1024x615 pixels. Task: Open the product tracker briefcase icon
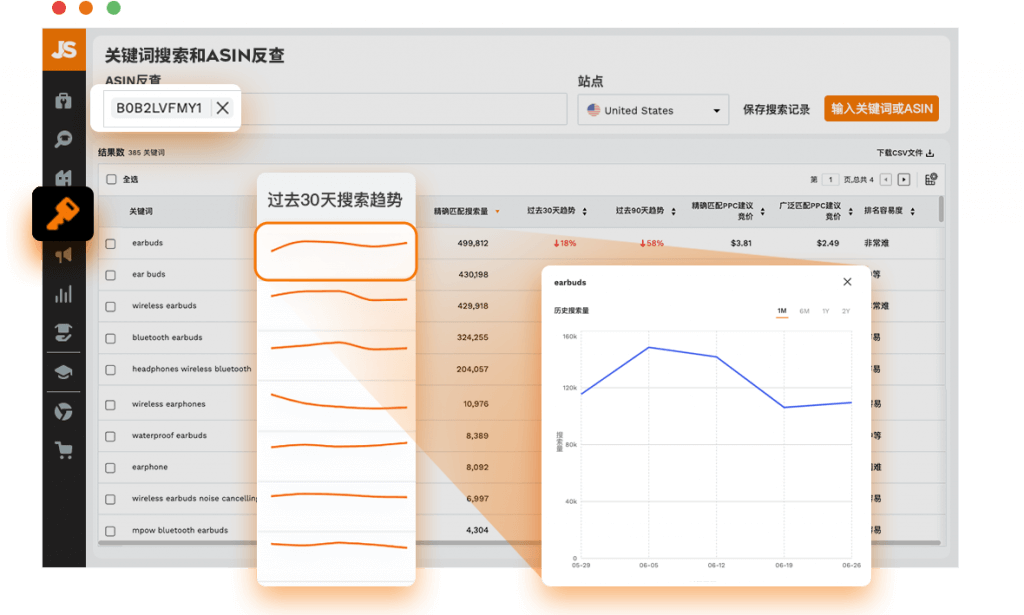pyautogui.click(x=63, y=101)
